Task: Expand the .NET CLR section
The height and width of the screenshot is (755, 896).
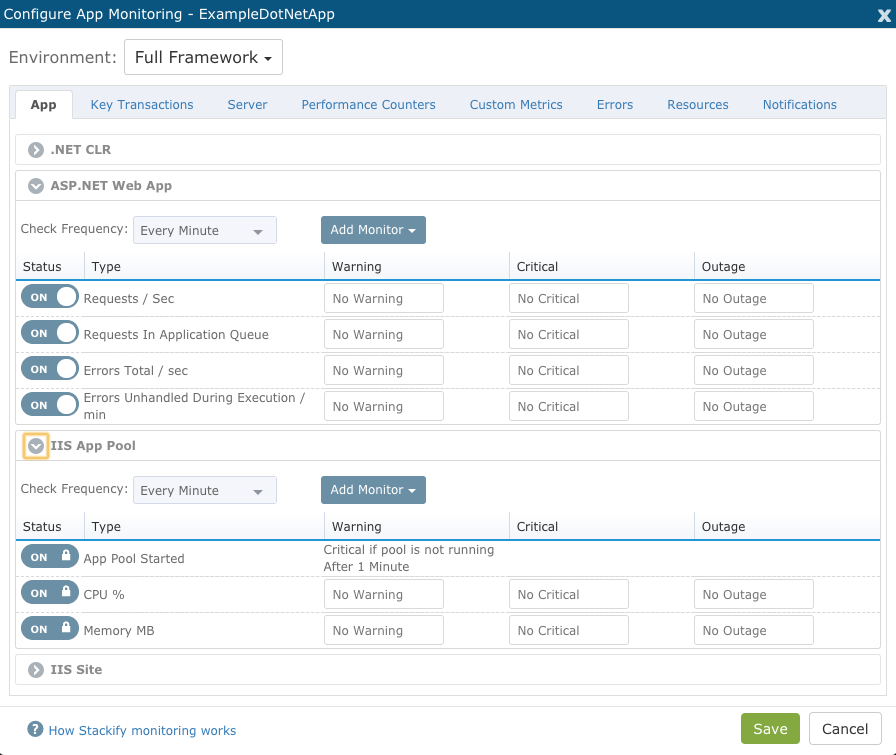Action: click(36, 150)
